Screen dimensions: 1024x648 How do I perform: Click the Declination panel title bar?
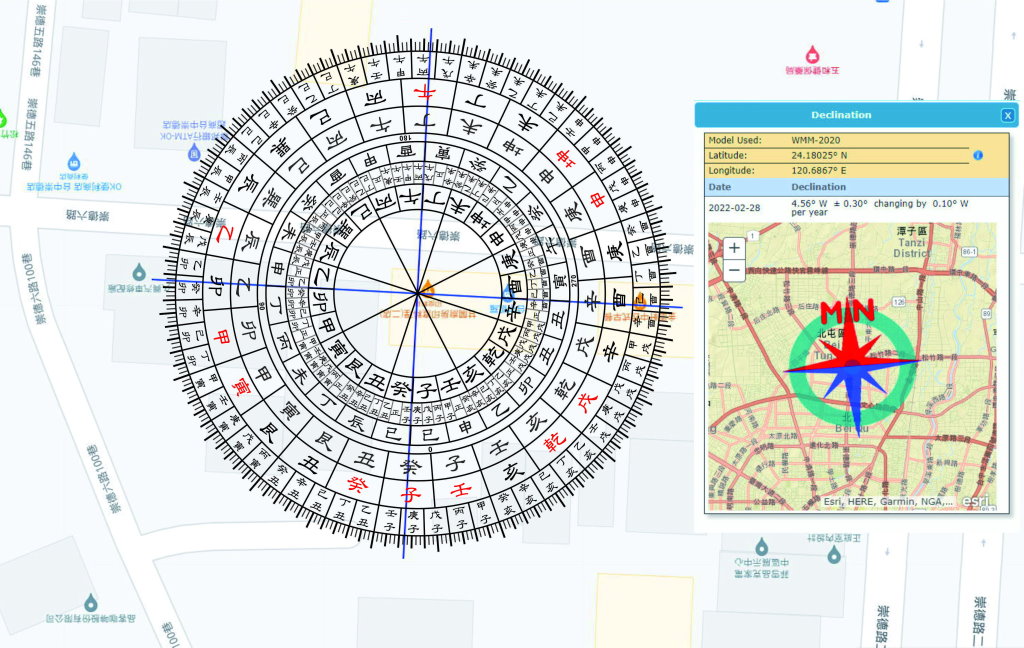coord(840,115)
